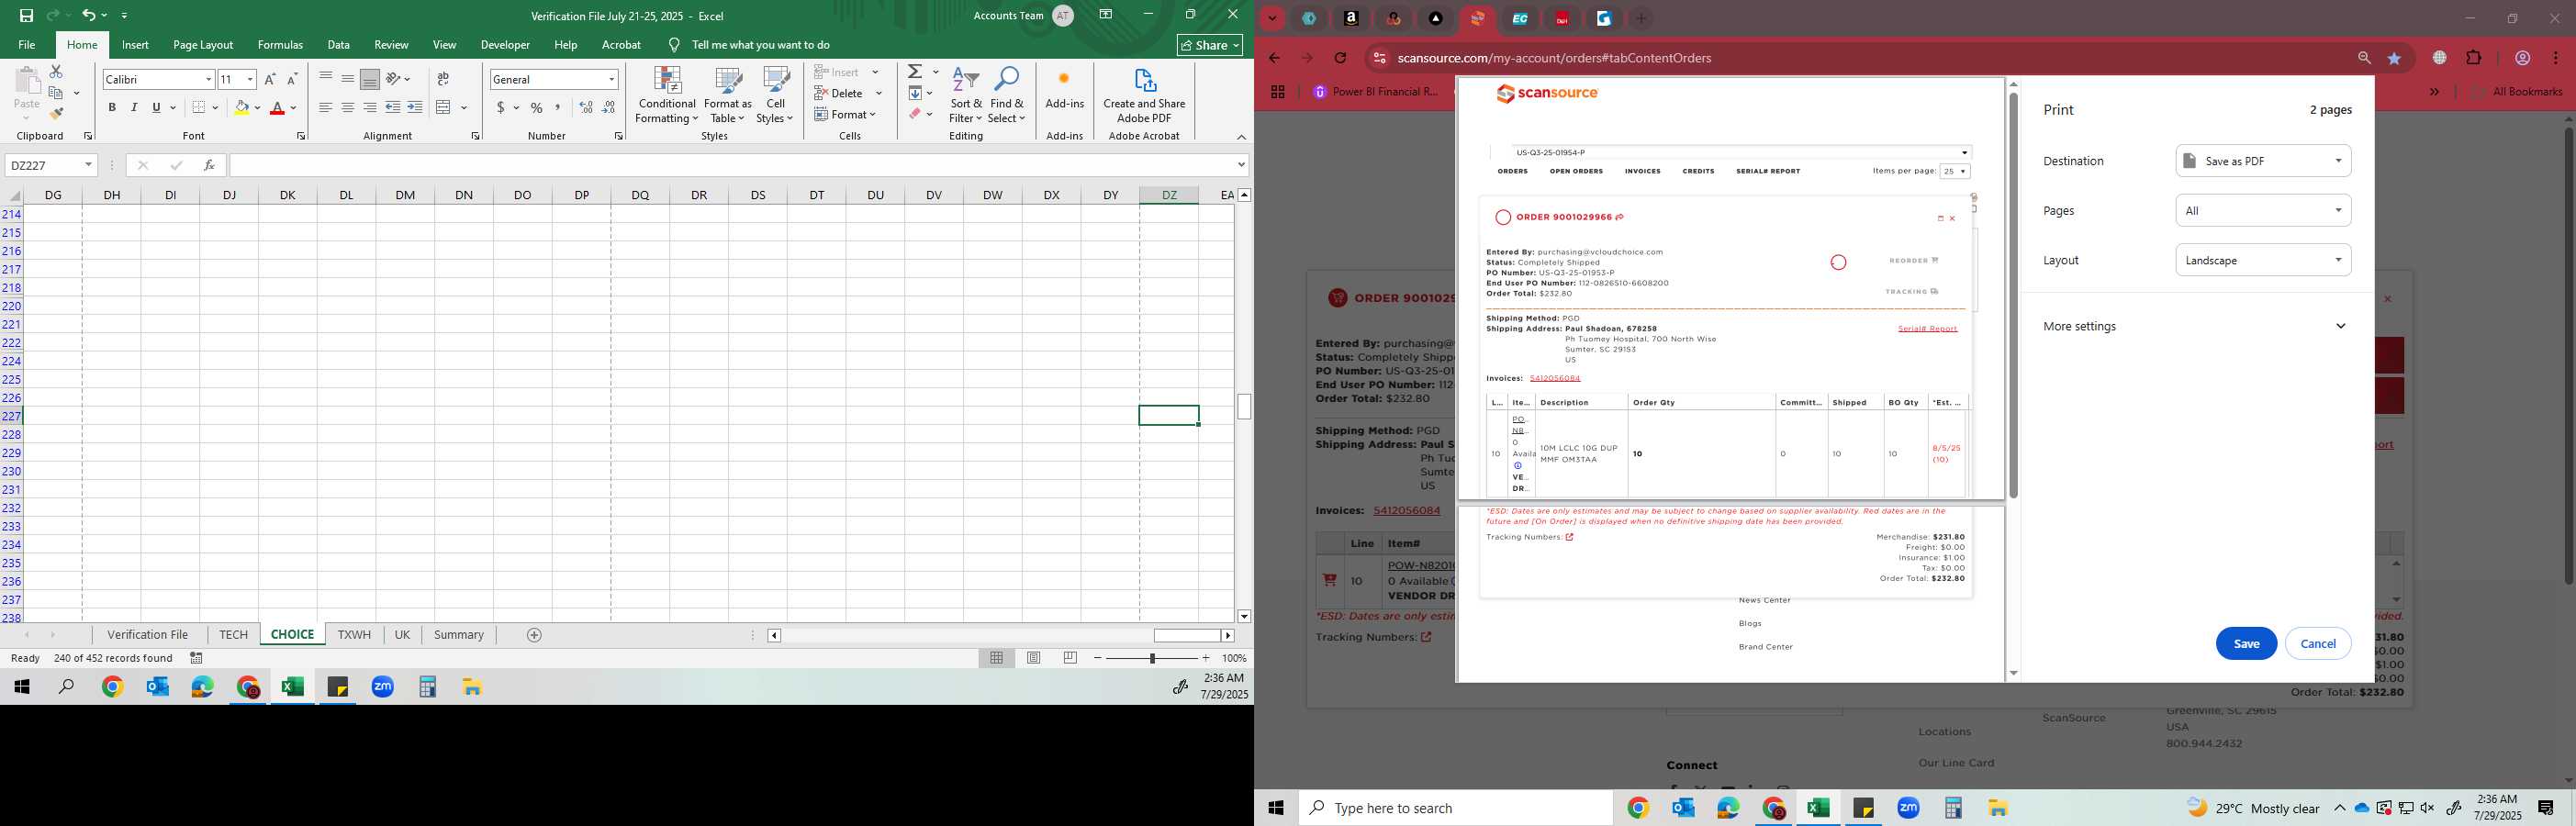Open the Destination Save as PDF dropdown
Image resolution: width=2576 pixels, height=826 pixels.
point(2263,161)
